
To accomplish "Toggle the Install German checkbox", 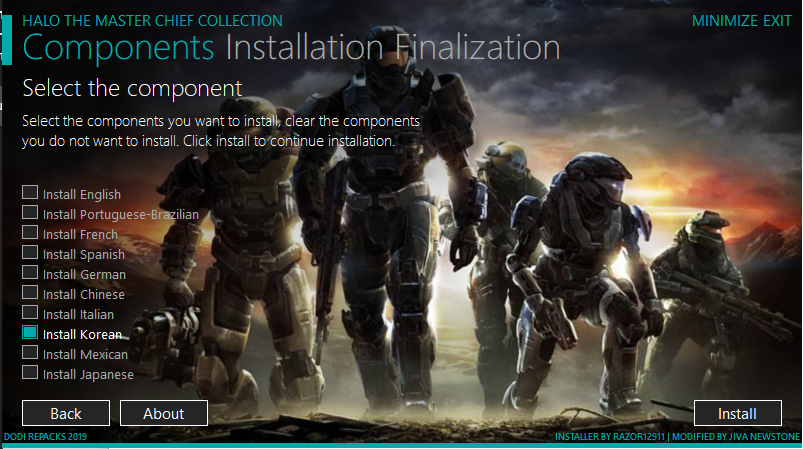I will coord(30,272).
